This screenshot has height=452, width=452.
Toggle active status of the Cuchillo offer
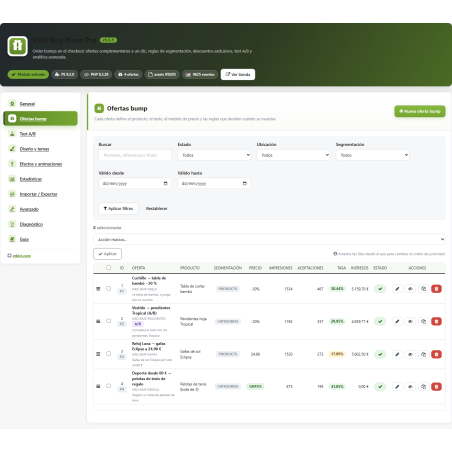380,289
